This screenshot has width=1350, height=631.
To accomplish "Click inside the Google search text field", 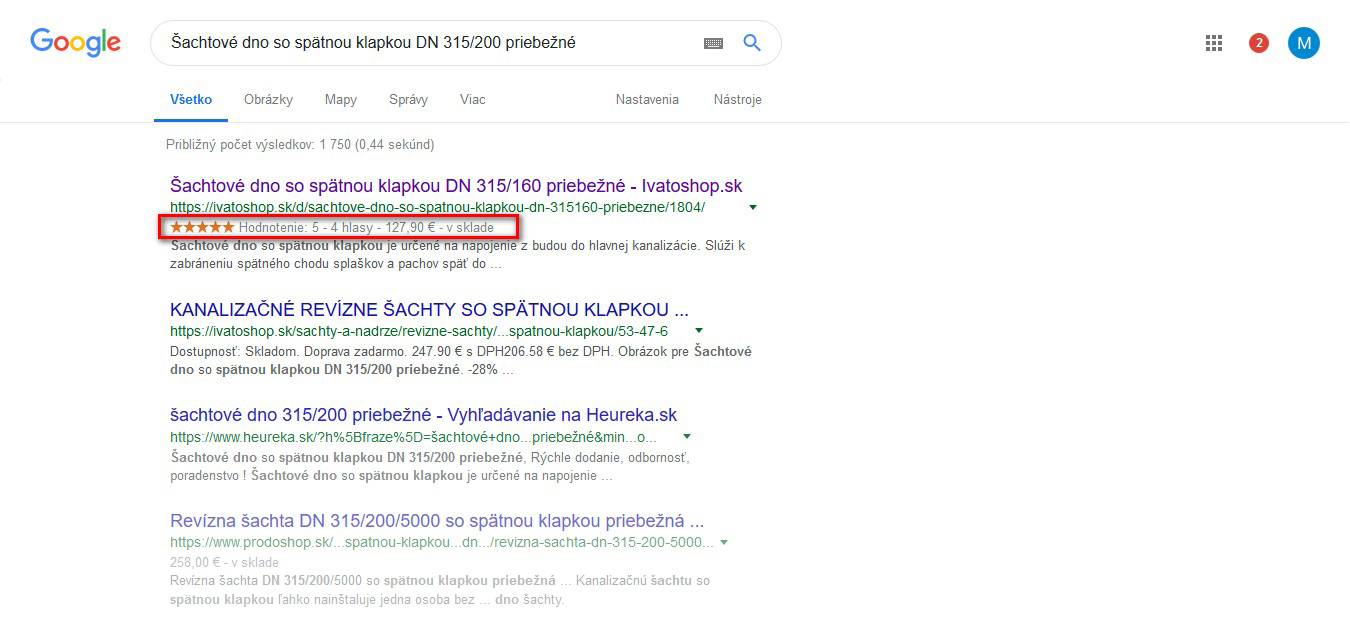I will click(430, 43).
